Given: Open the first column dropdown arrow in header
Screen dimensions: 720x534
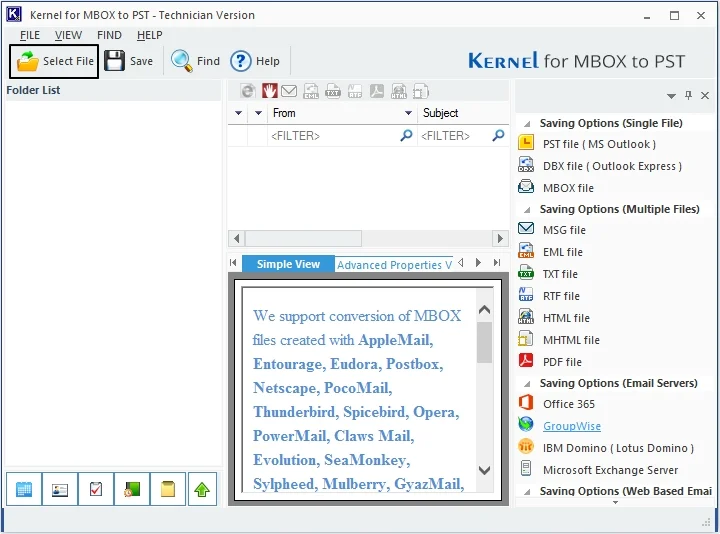Looking at the screenshot, I should pos(238,113).
